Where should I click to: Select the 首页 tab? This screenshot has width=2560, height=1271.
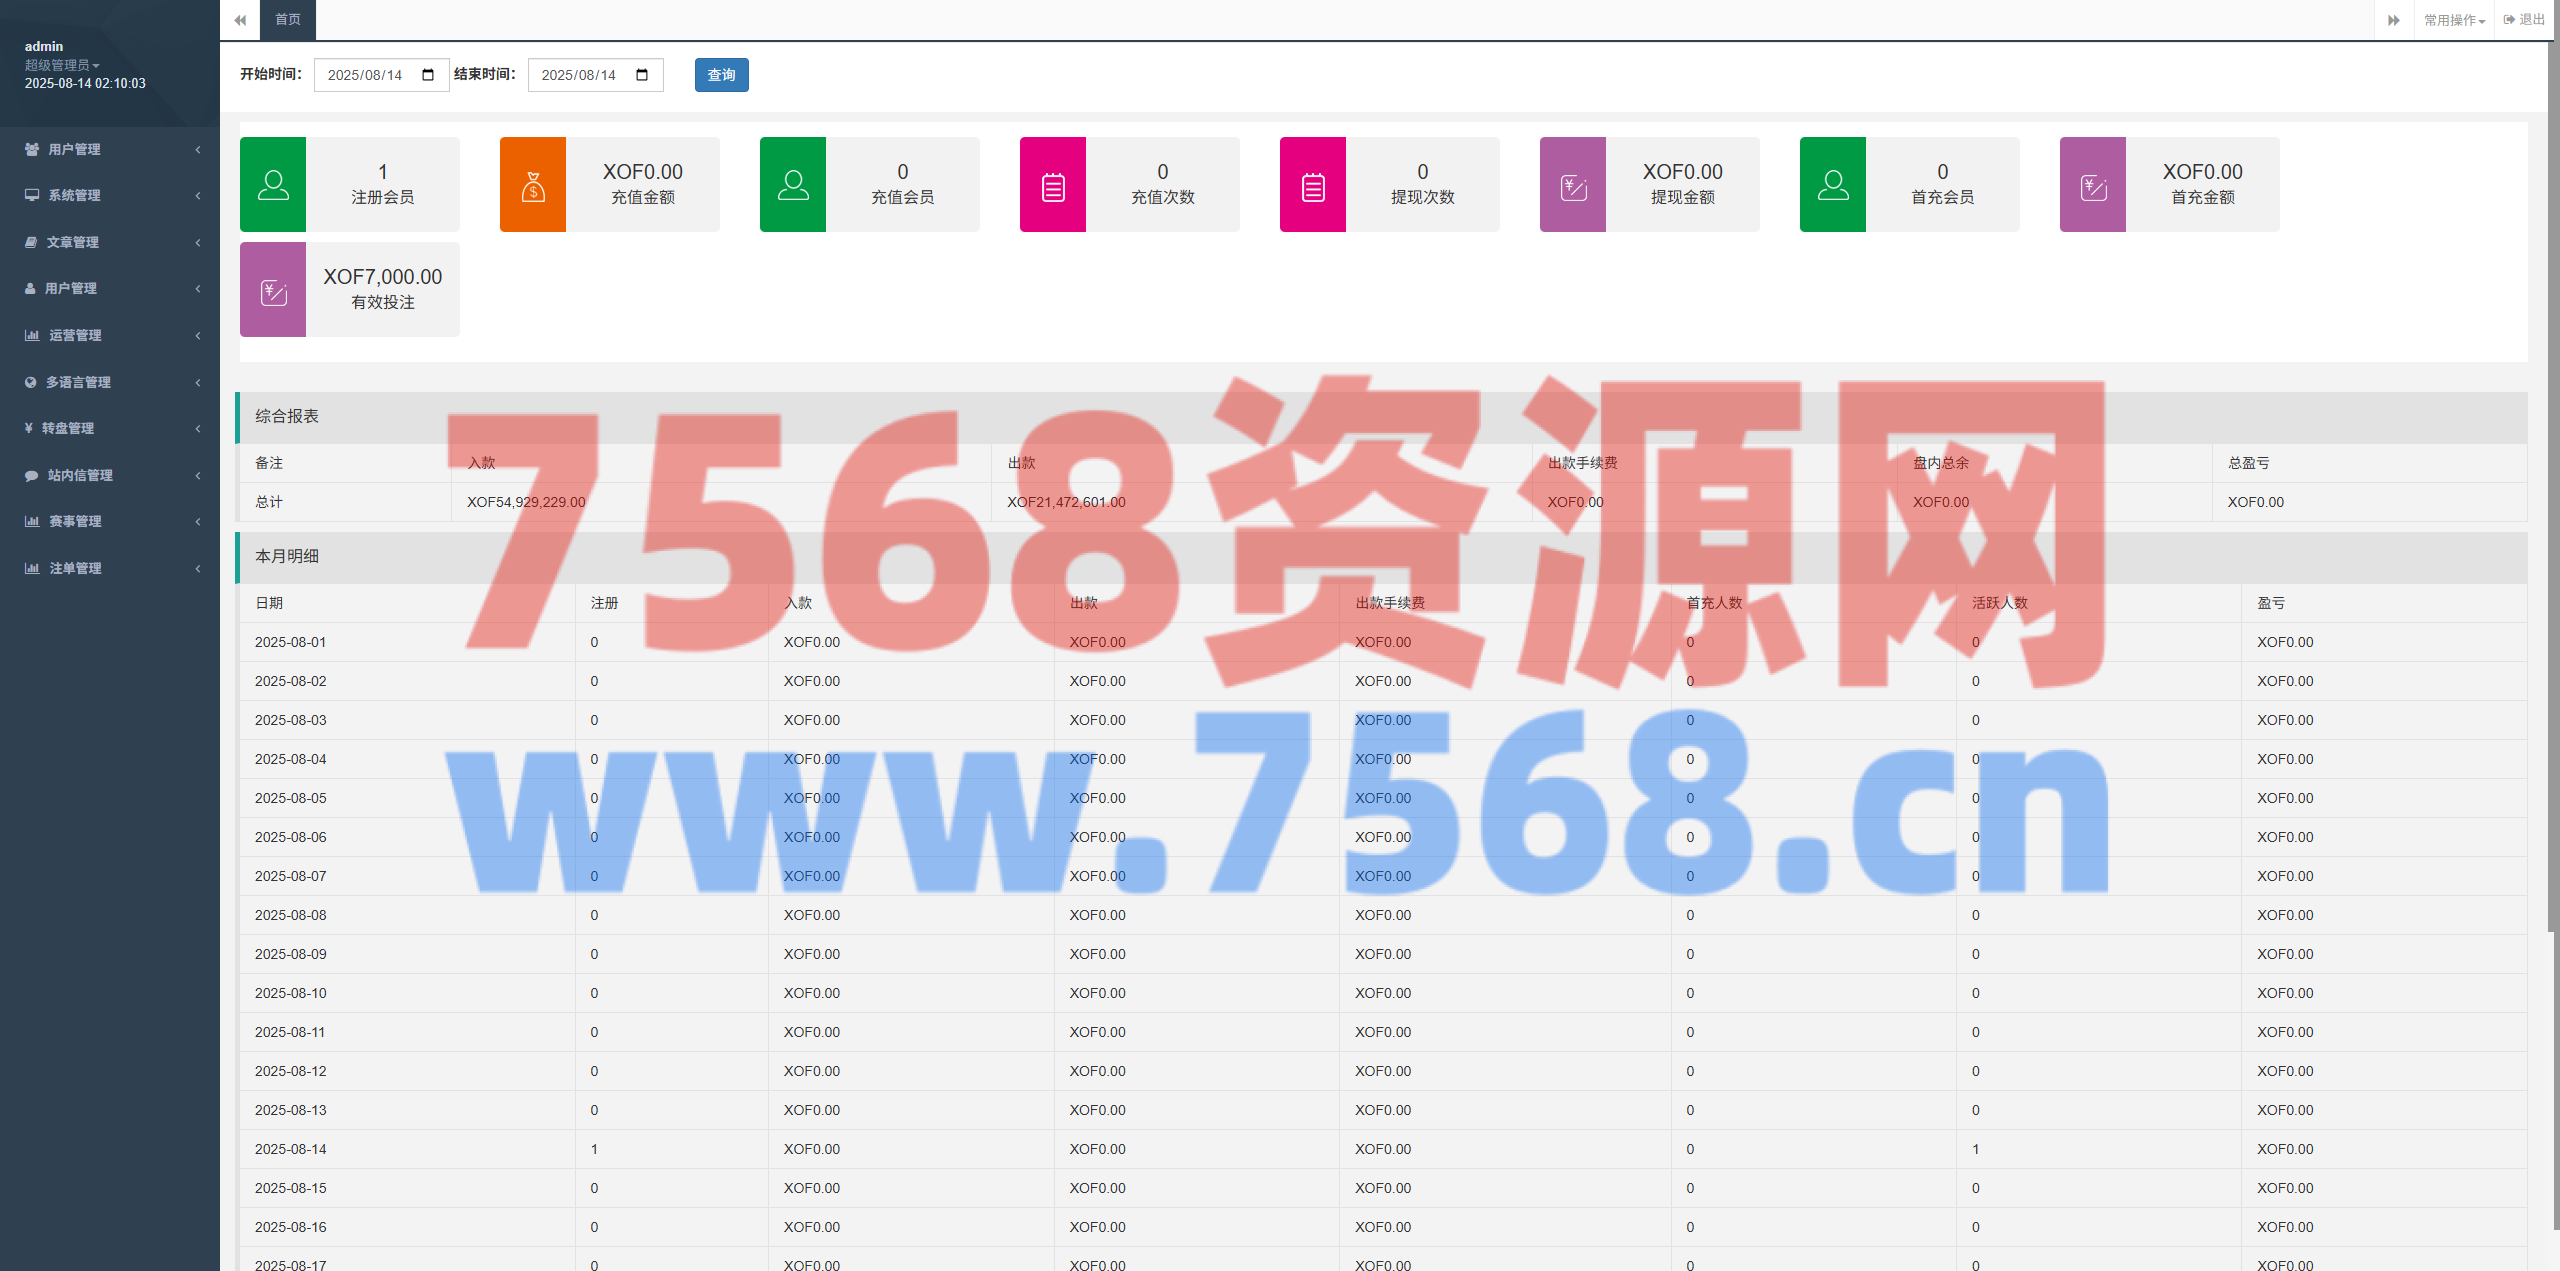288,20
